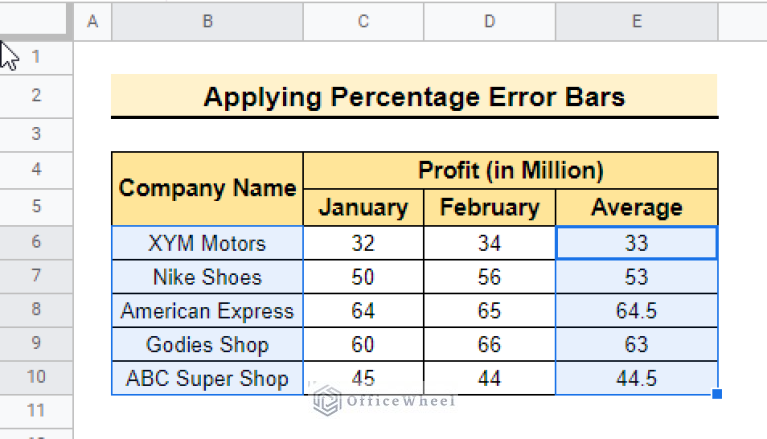Viewport: 767px width, 439px height.
Task: Click February value 56 for Nike Shoes
Action: 489,277
